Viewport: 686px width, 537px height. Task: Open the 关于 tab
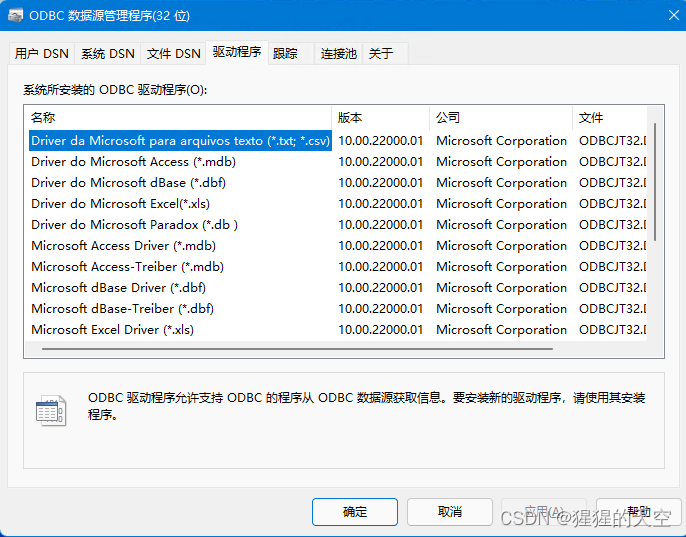[385, 53]
